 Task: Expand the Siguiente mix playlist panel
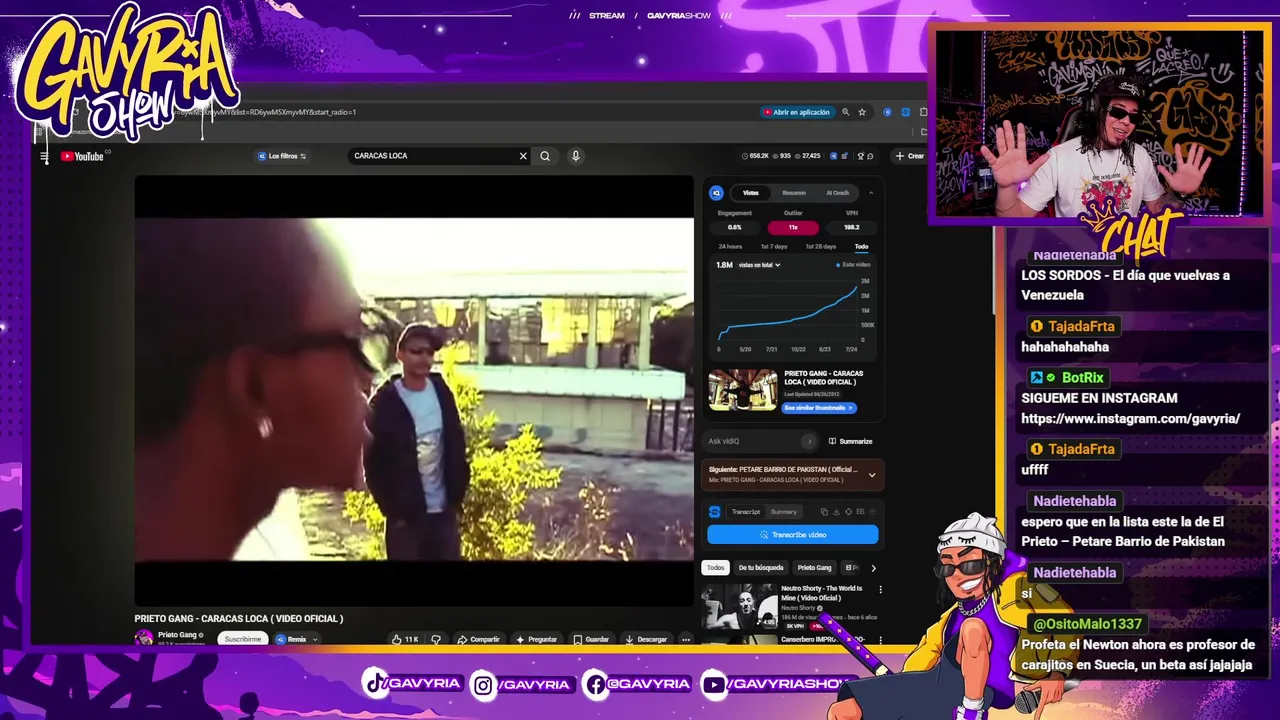tap(872, 475)
